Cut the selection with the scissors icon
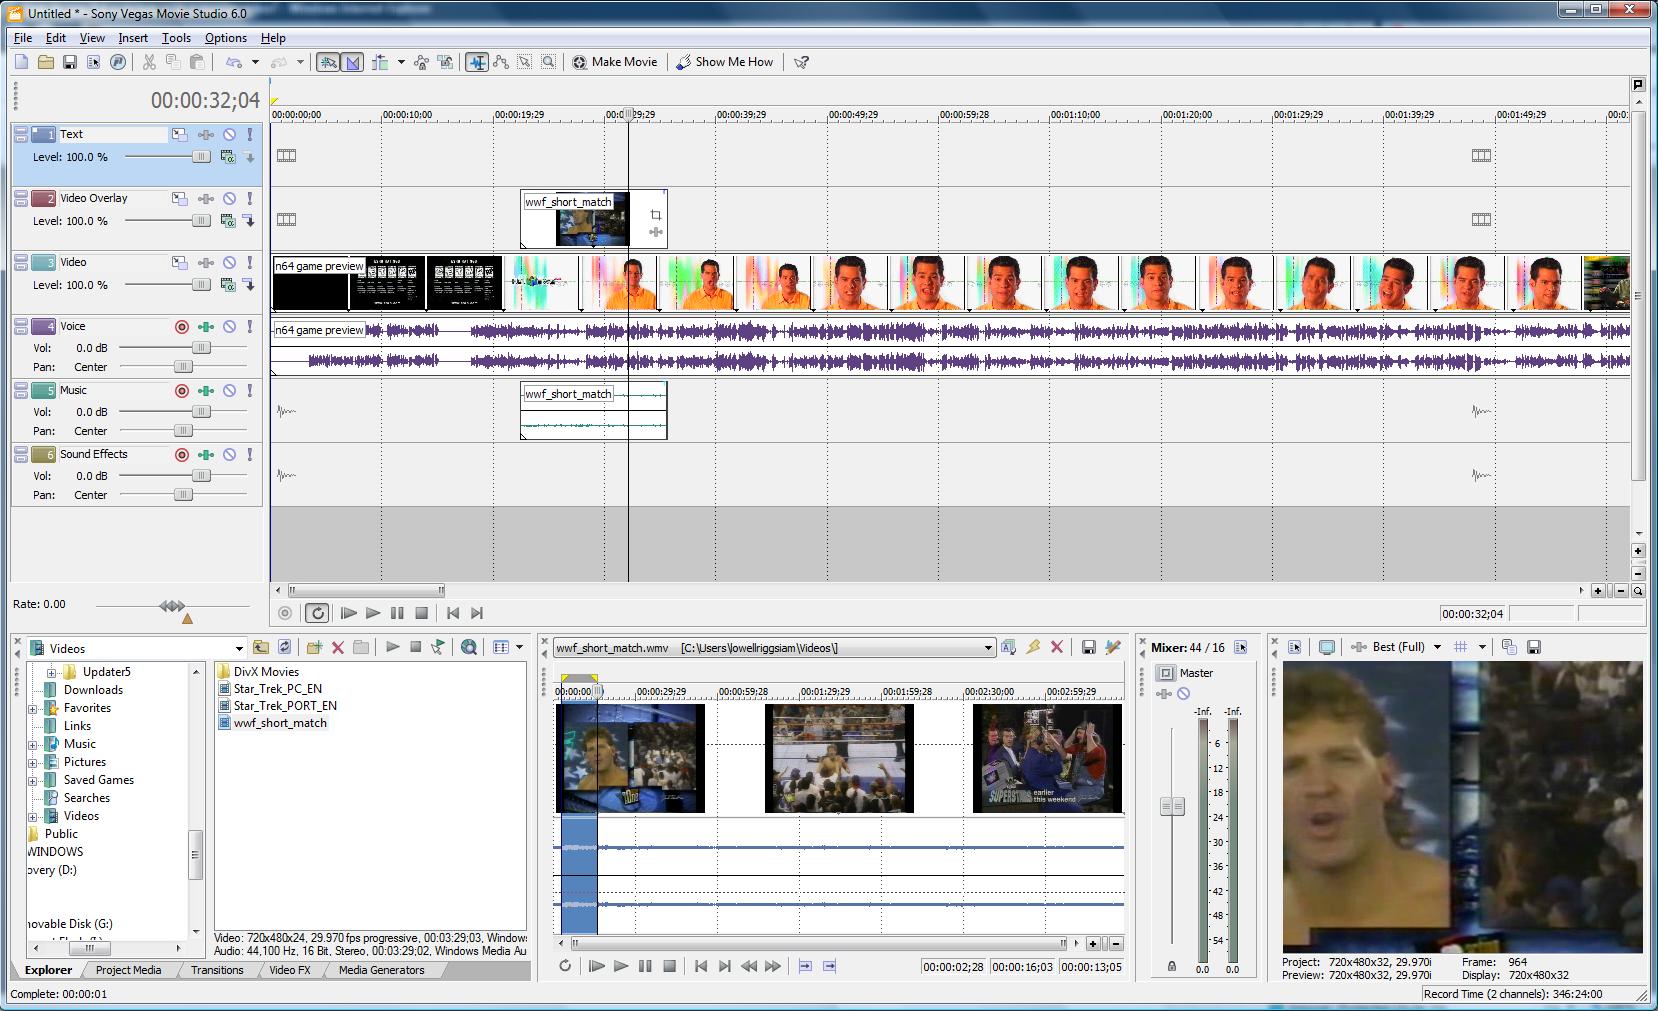Screen dimensions: 1658x1011 point(149,62)
